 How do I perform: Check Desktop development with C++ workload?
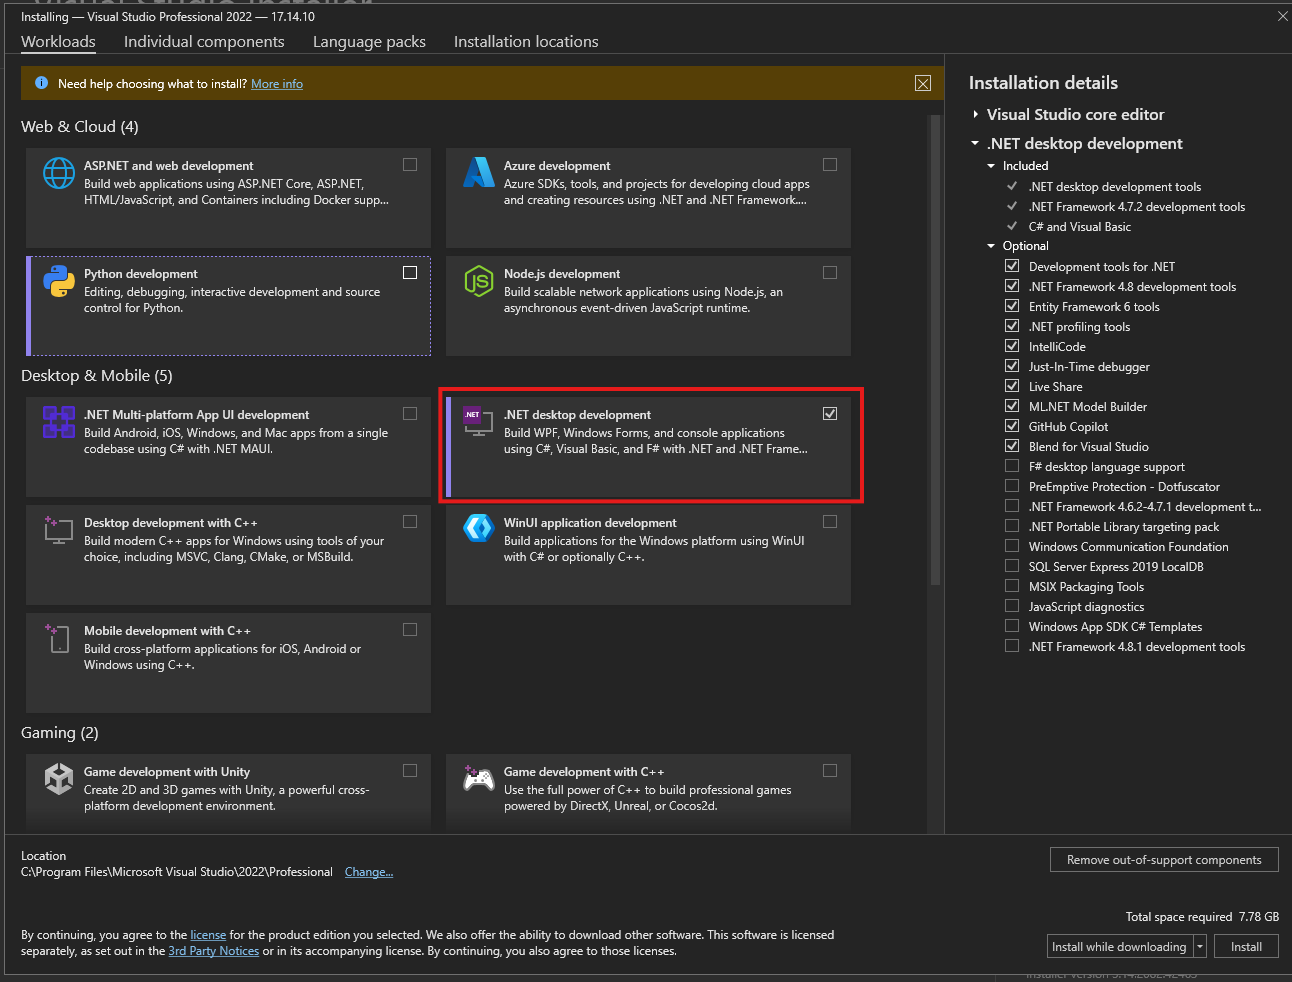click(410, 521)
